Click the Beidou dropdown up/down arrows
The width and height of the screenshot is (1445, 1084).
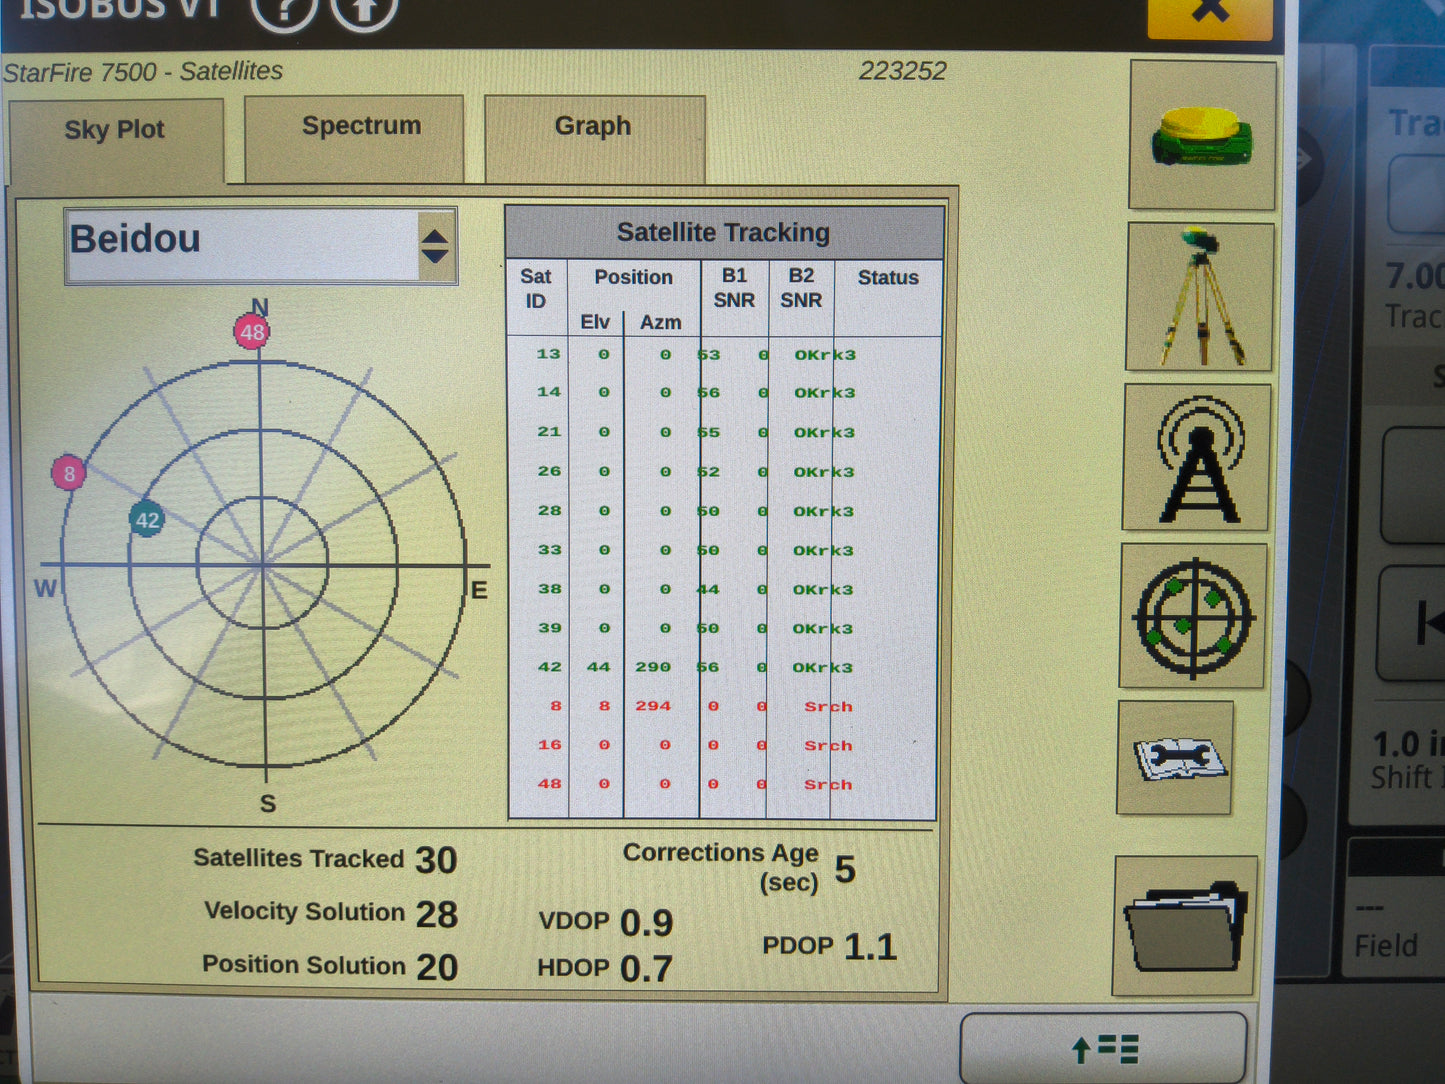[435, 246]
